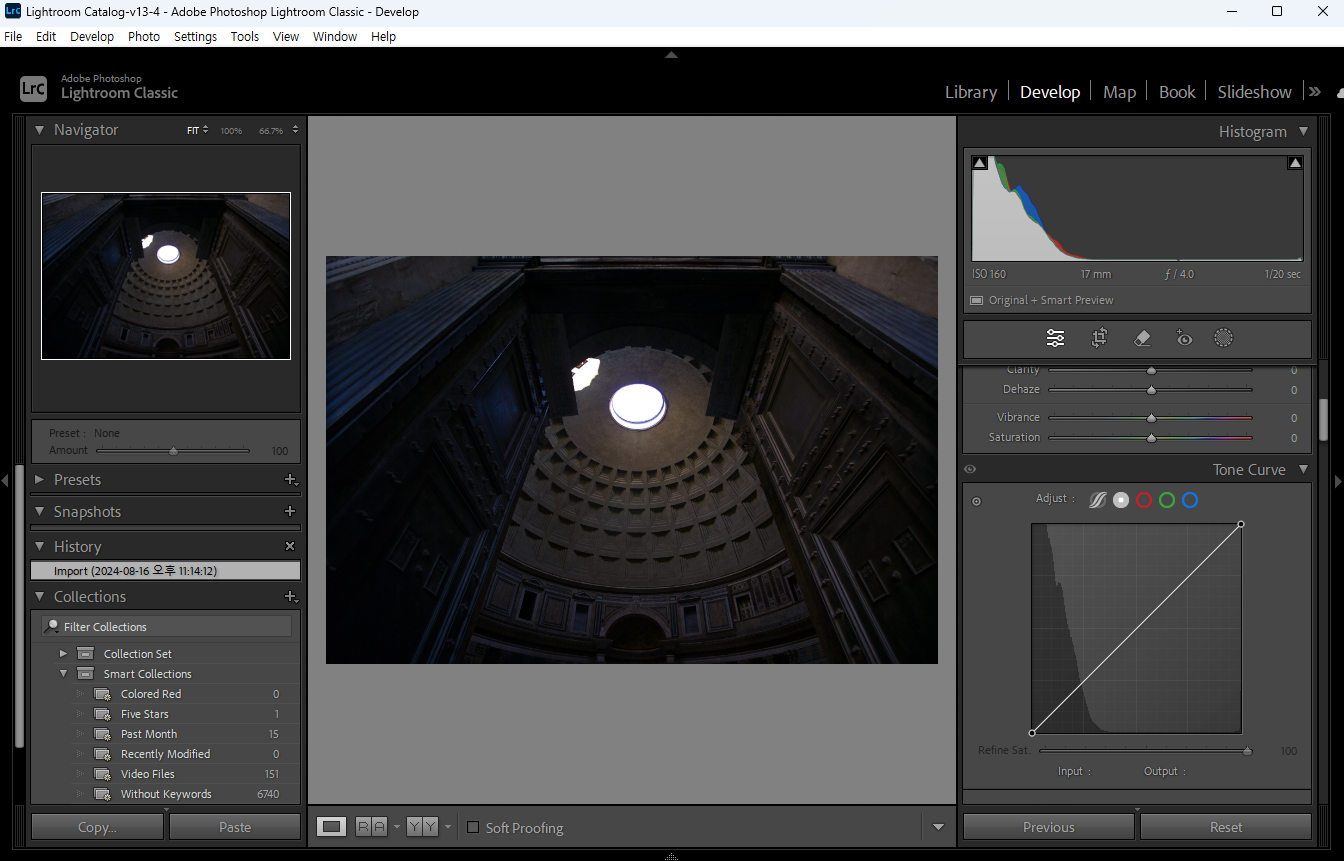Create a new snapshot with plus icon
The height and width of the screenshot is (861, 1344).
[x=290, y=511]
